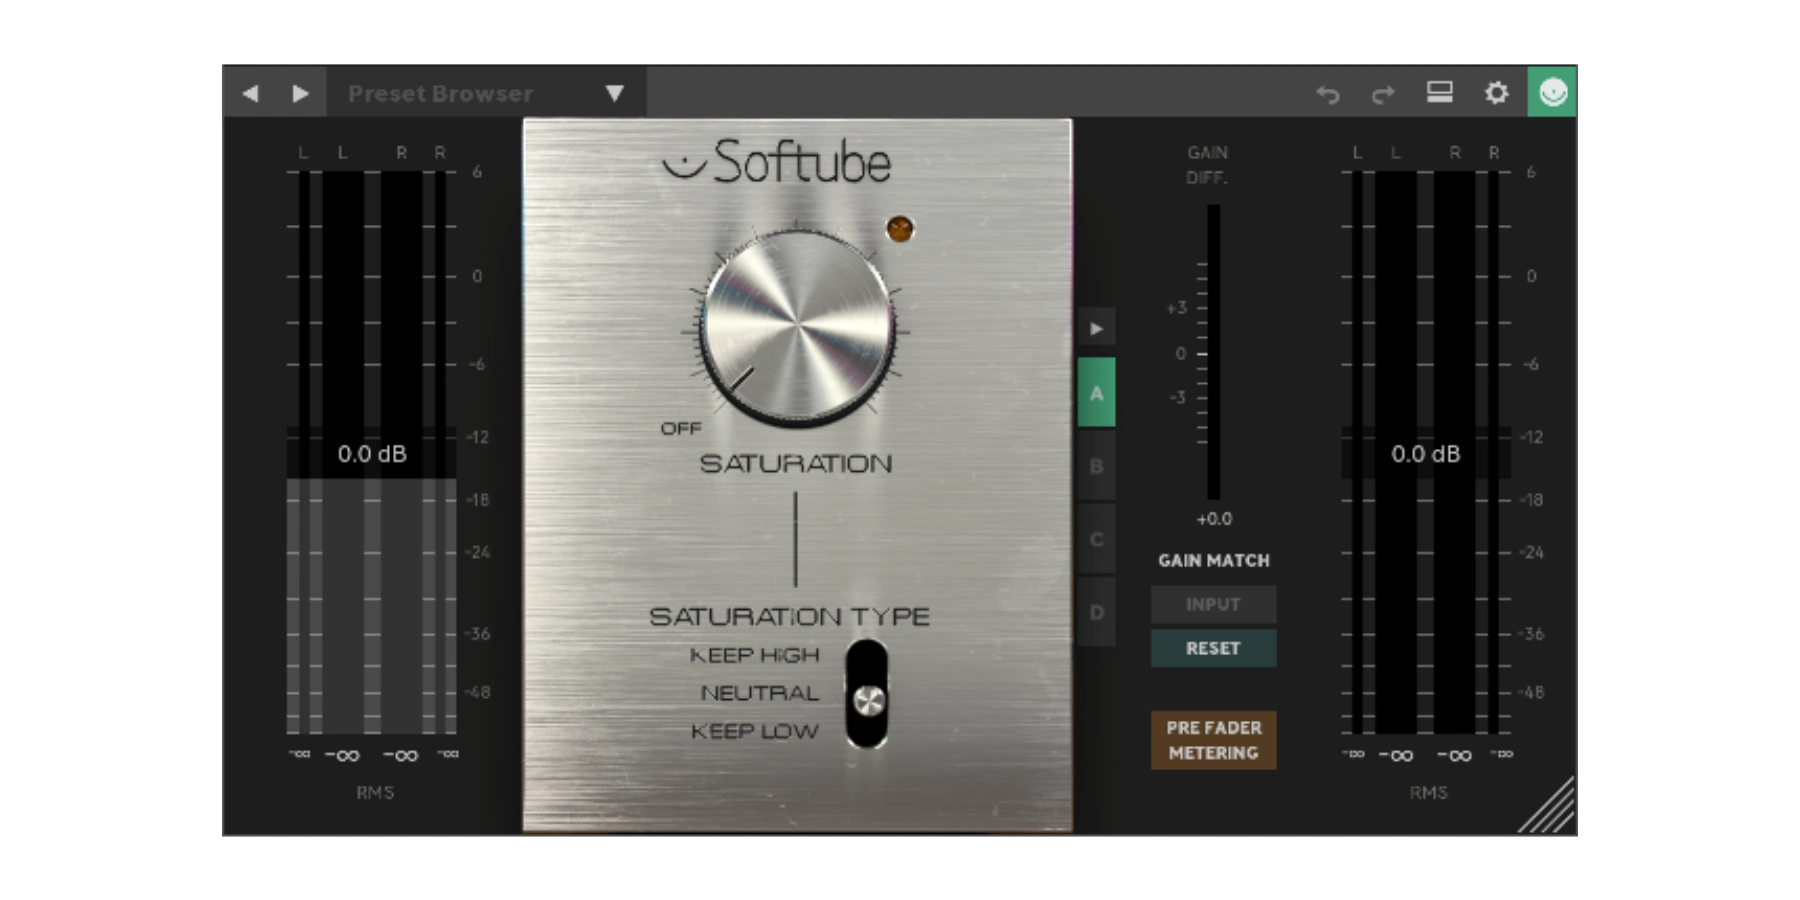Click the play arrow above slot A

coord(1097,327)
